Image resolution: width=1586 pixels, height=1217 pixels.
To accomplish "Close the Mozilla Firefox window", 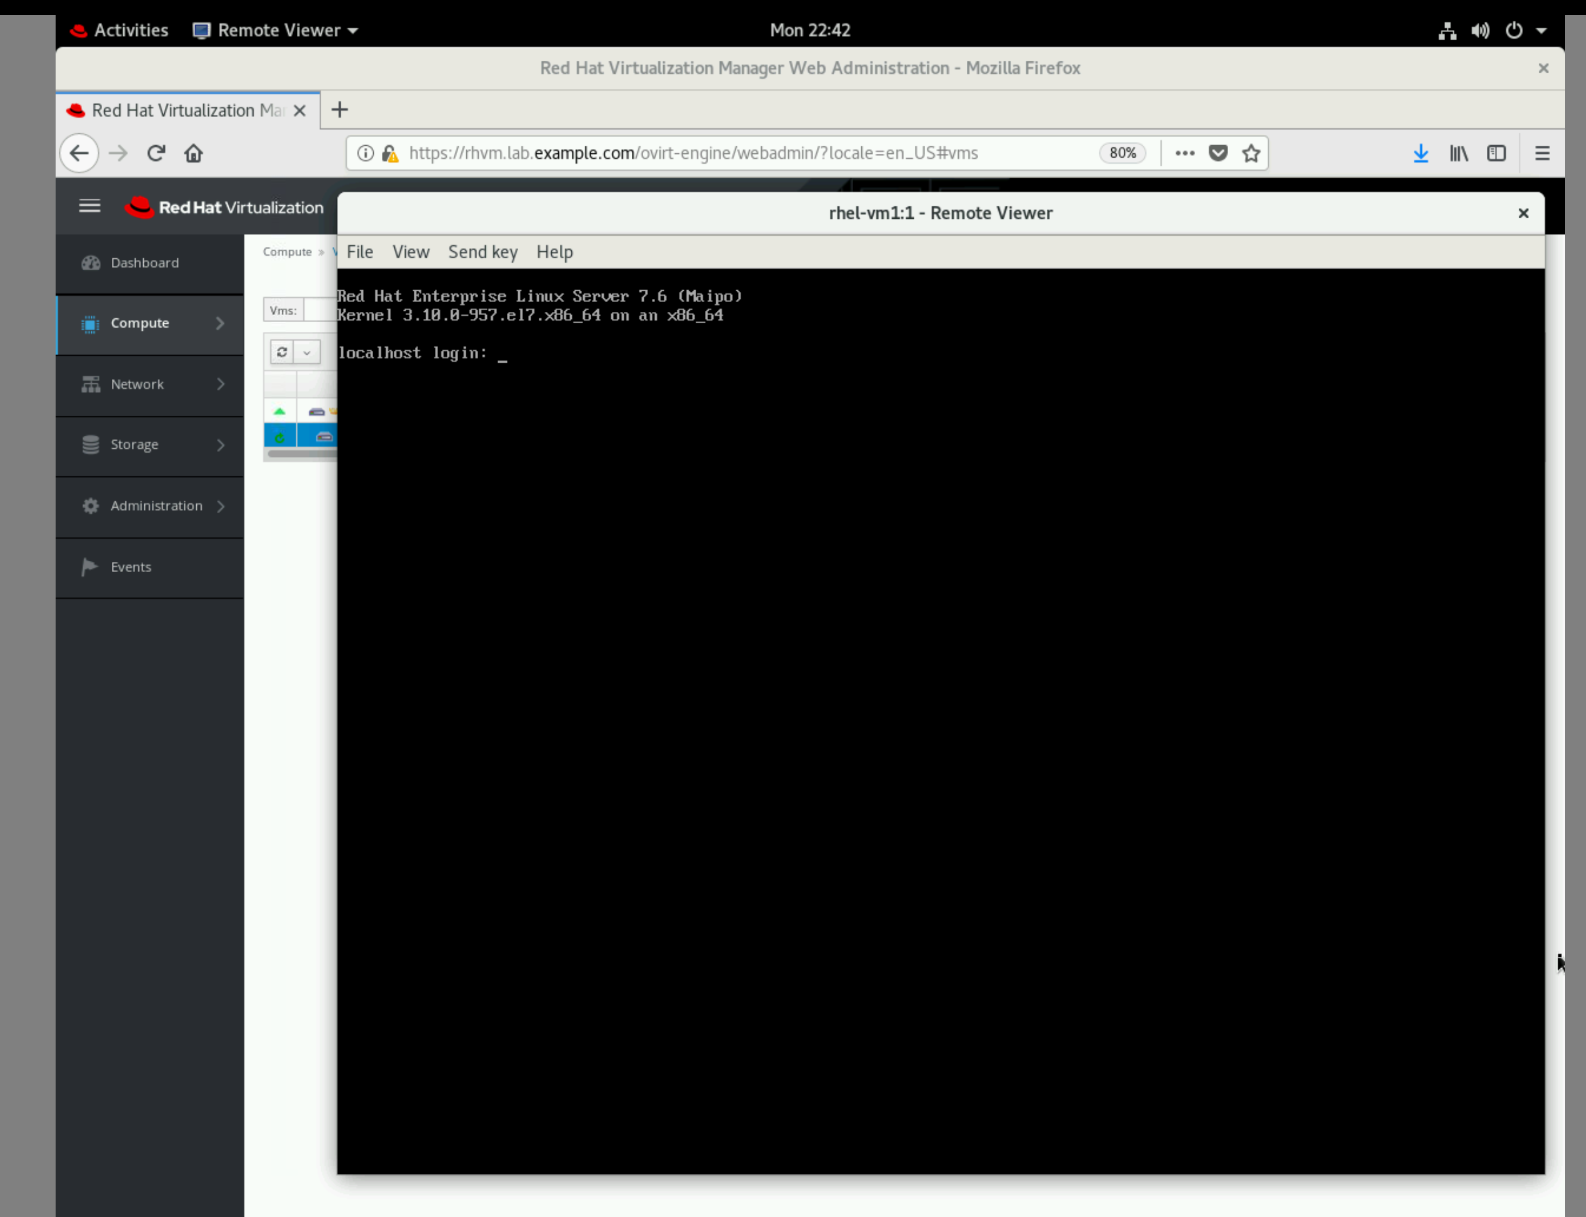I will click(1543, 68).
